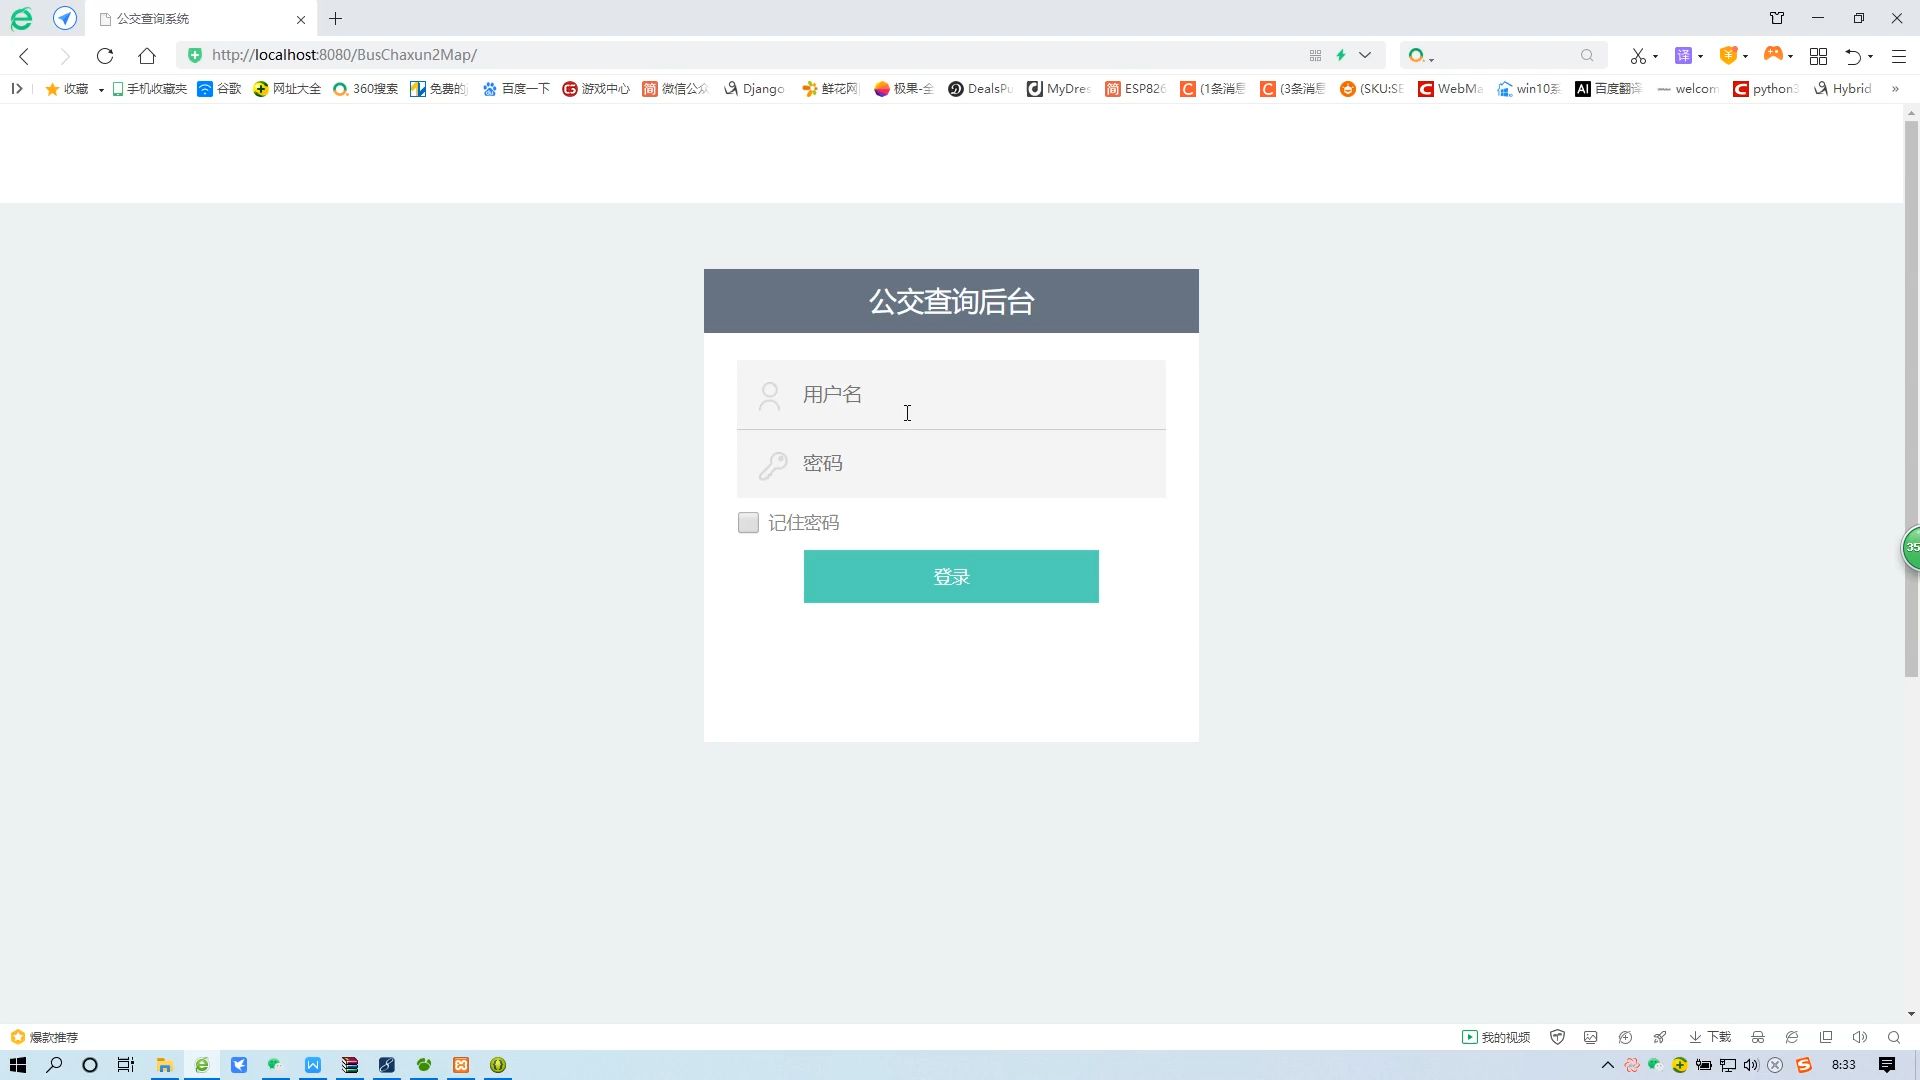Open the browser home page icon
Viewport: 1920px width, 1080px height.
click(147, 56)
